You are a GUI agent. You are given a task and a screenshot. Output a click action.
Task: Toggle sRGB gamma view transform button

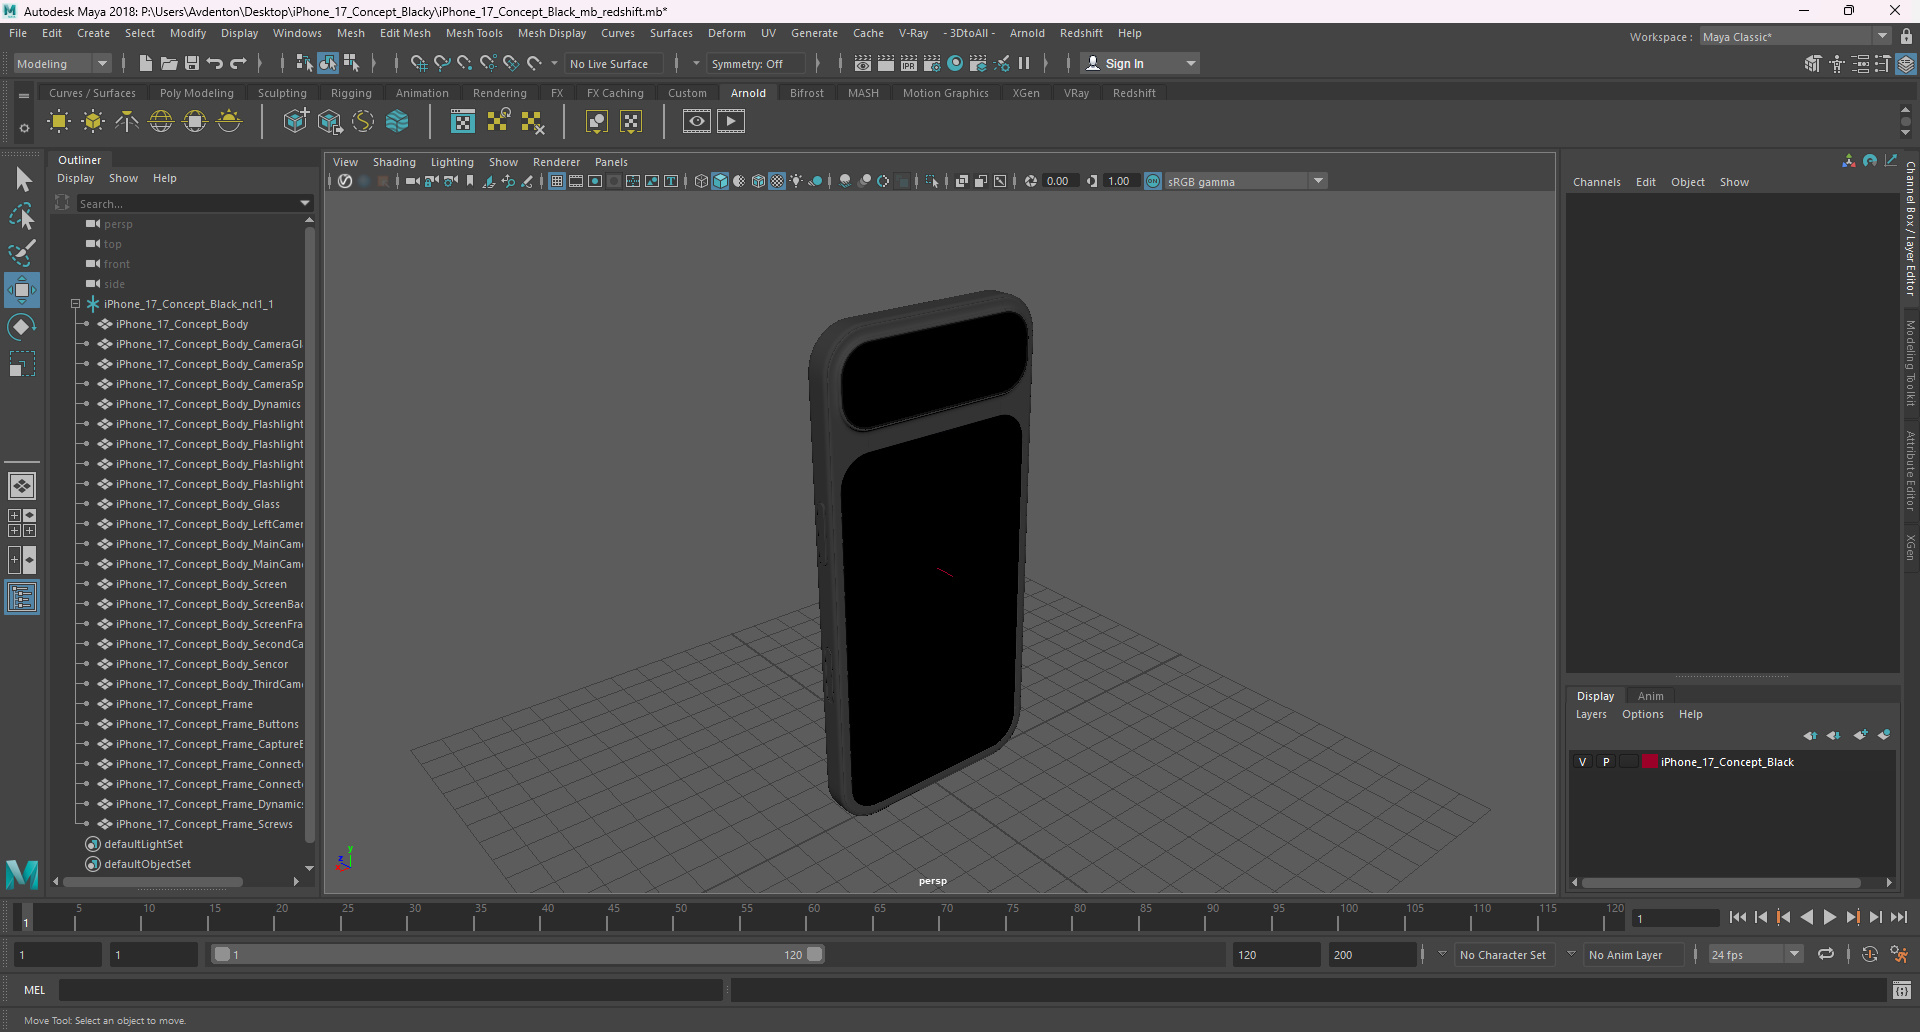coord(1153,181)
